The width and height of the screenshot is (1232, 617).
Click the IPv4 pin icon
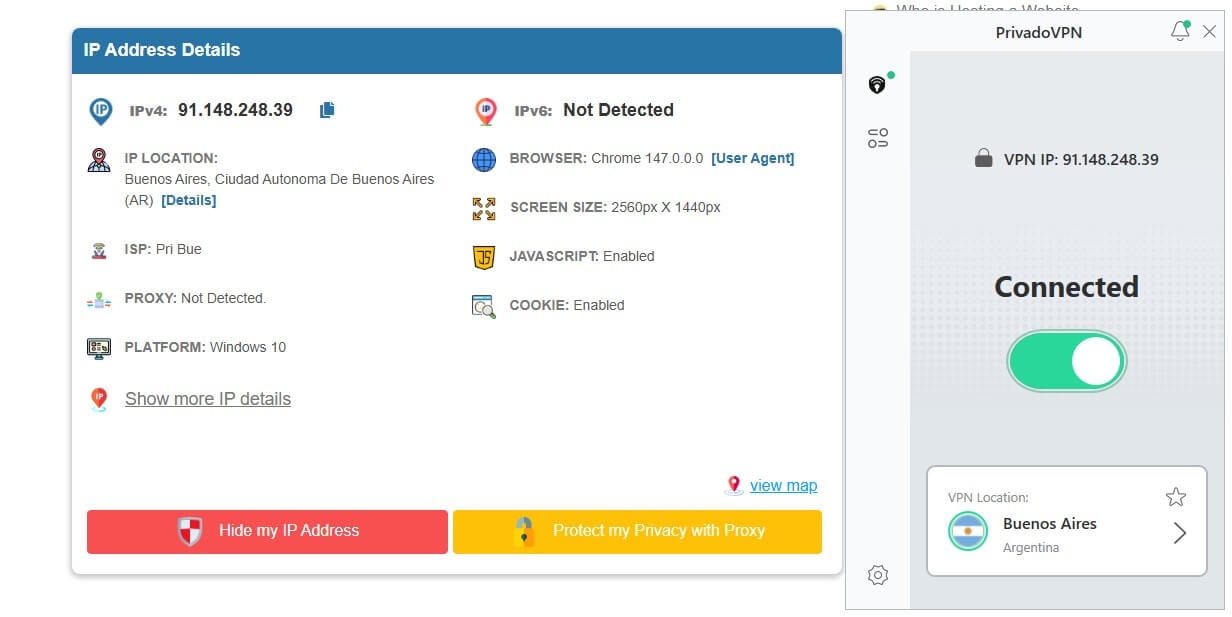[x=100, y=111]
